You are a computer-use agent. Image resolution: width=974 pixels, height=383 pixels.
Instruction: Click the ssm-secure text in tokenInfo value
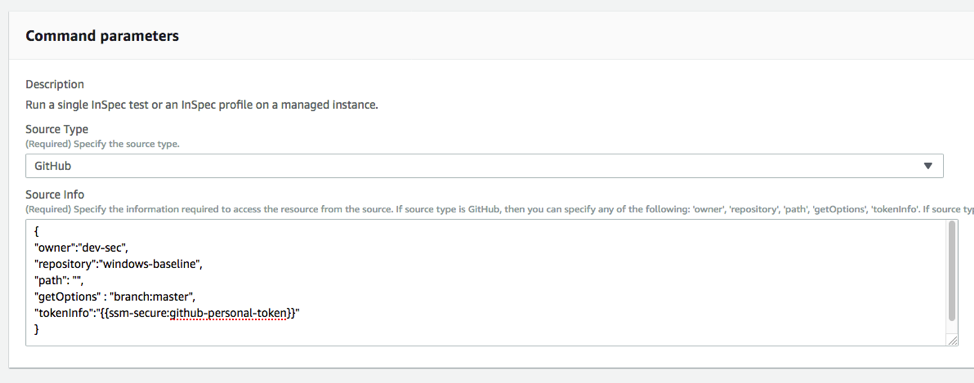137,313
